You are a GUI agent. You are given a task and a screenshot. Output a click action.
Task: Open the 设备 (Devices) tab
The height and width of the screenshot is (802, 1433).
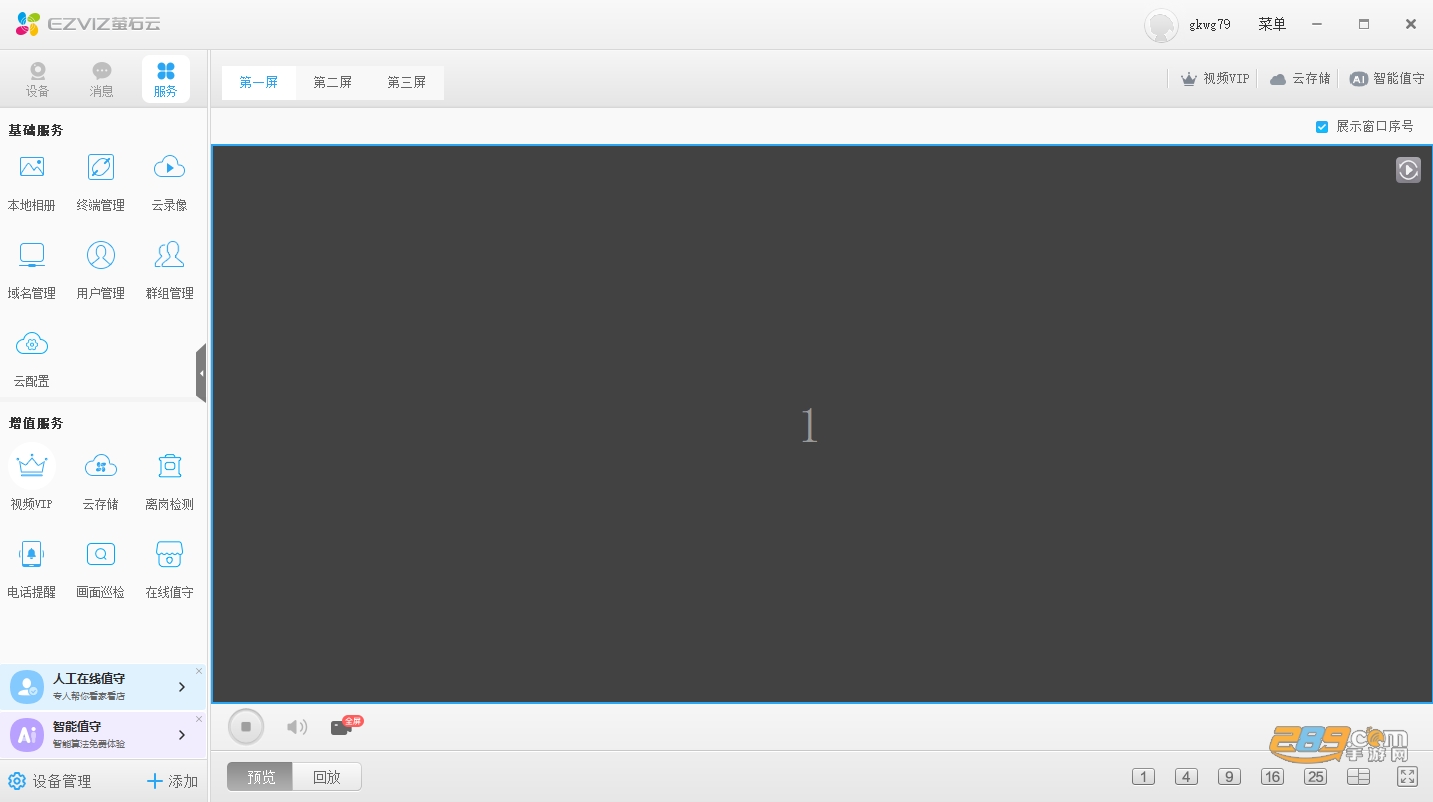37,80
